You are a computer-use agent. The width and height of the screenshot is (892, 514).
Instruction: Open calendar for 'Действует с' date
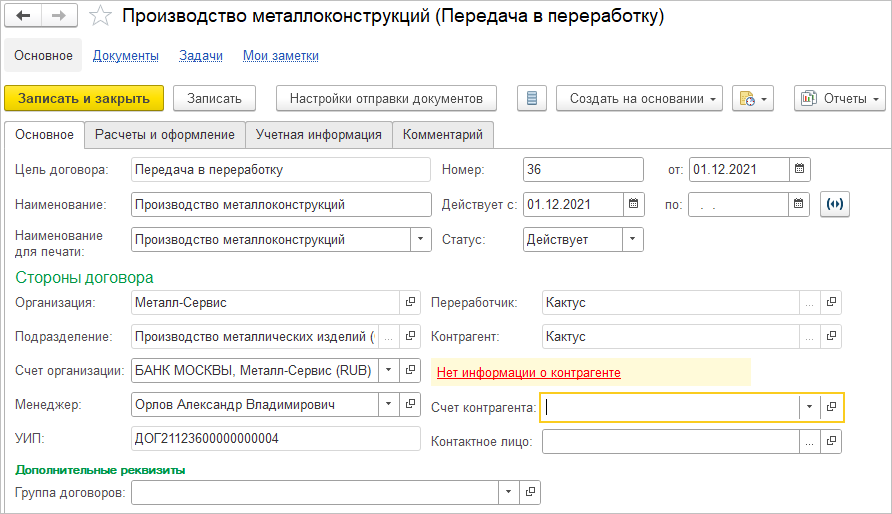click(634, 204)
